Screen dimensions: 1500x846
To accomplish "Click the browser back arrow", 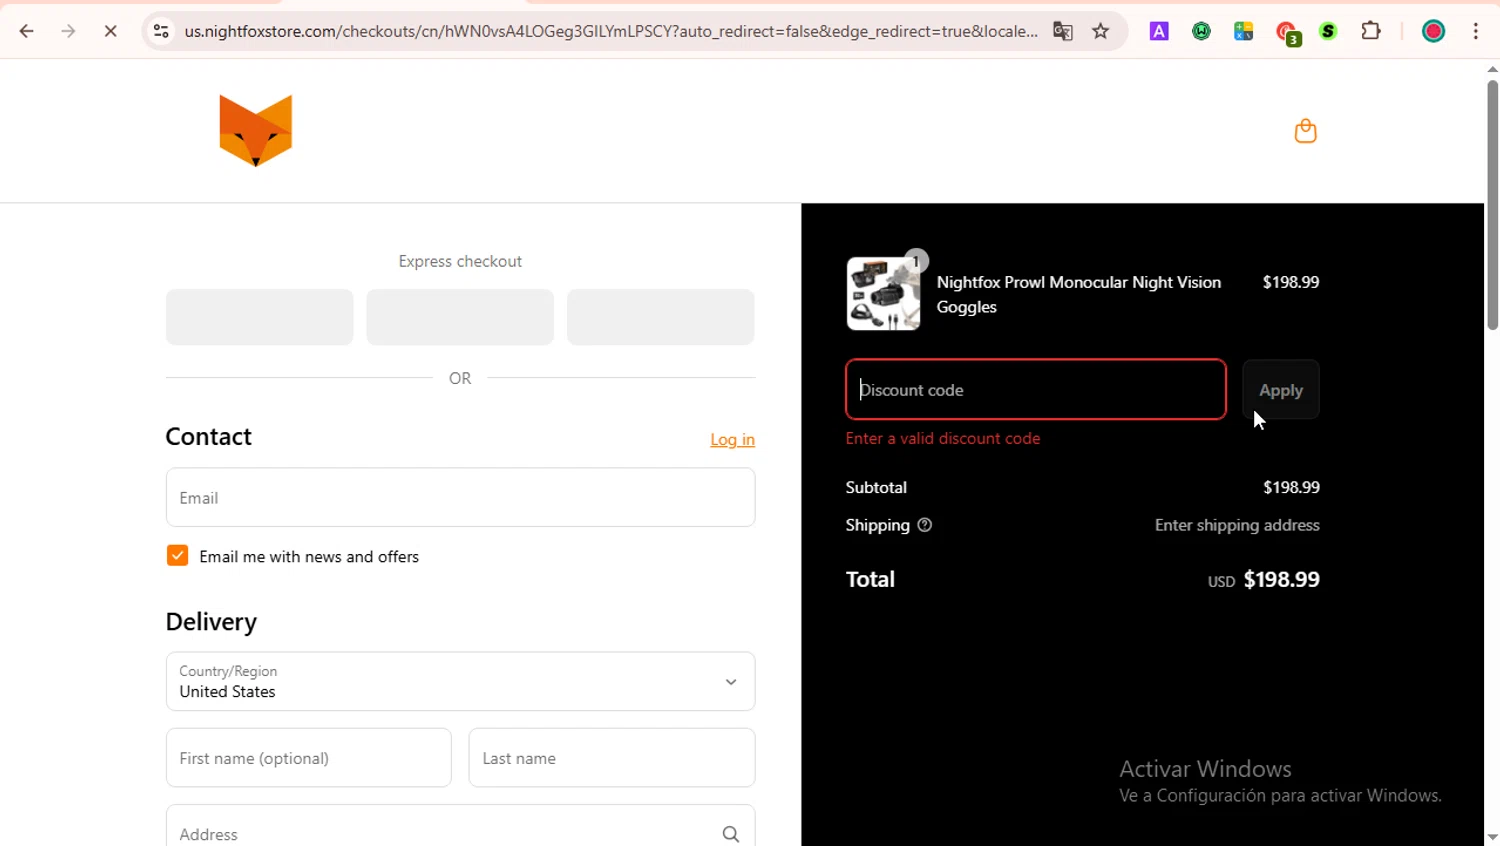I will 27,31.
